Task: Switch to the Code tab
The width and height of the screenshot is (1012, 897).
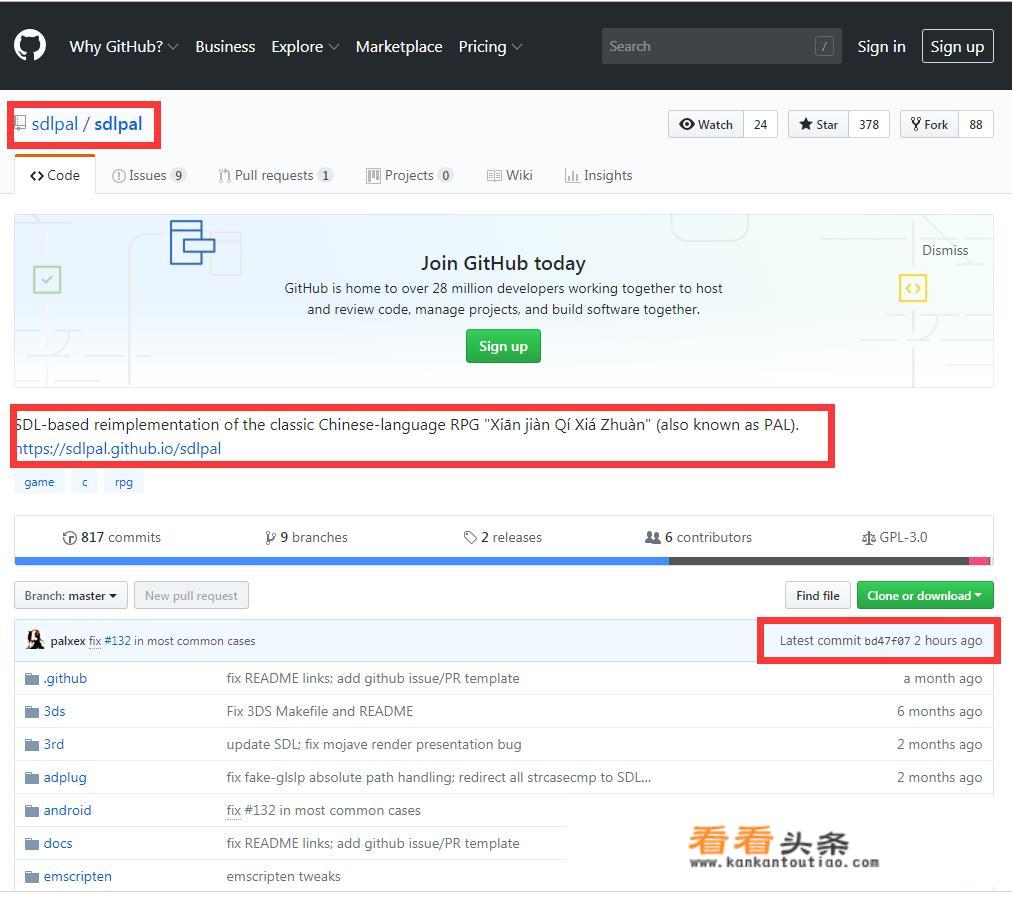Action: coord(55,175)
